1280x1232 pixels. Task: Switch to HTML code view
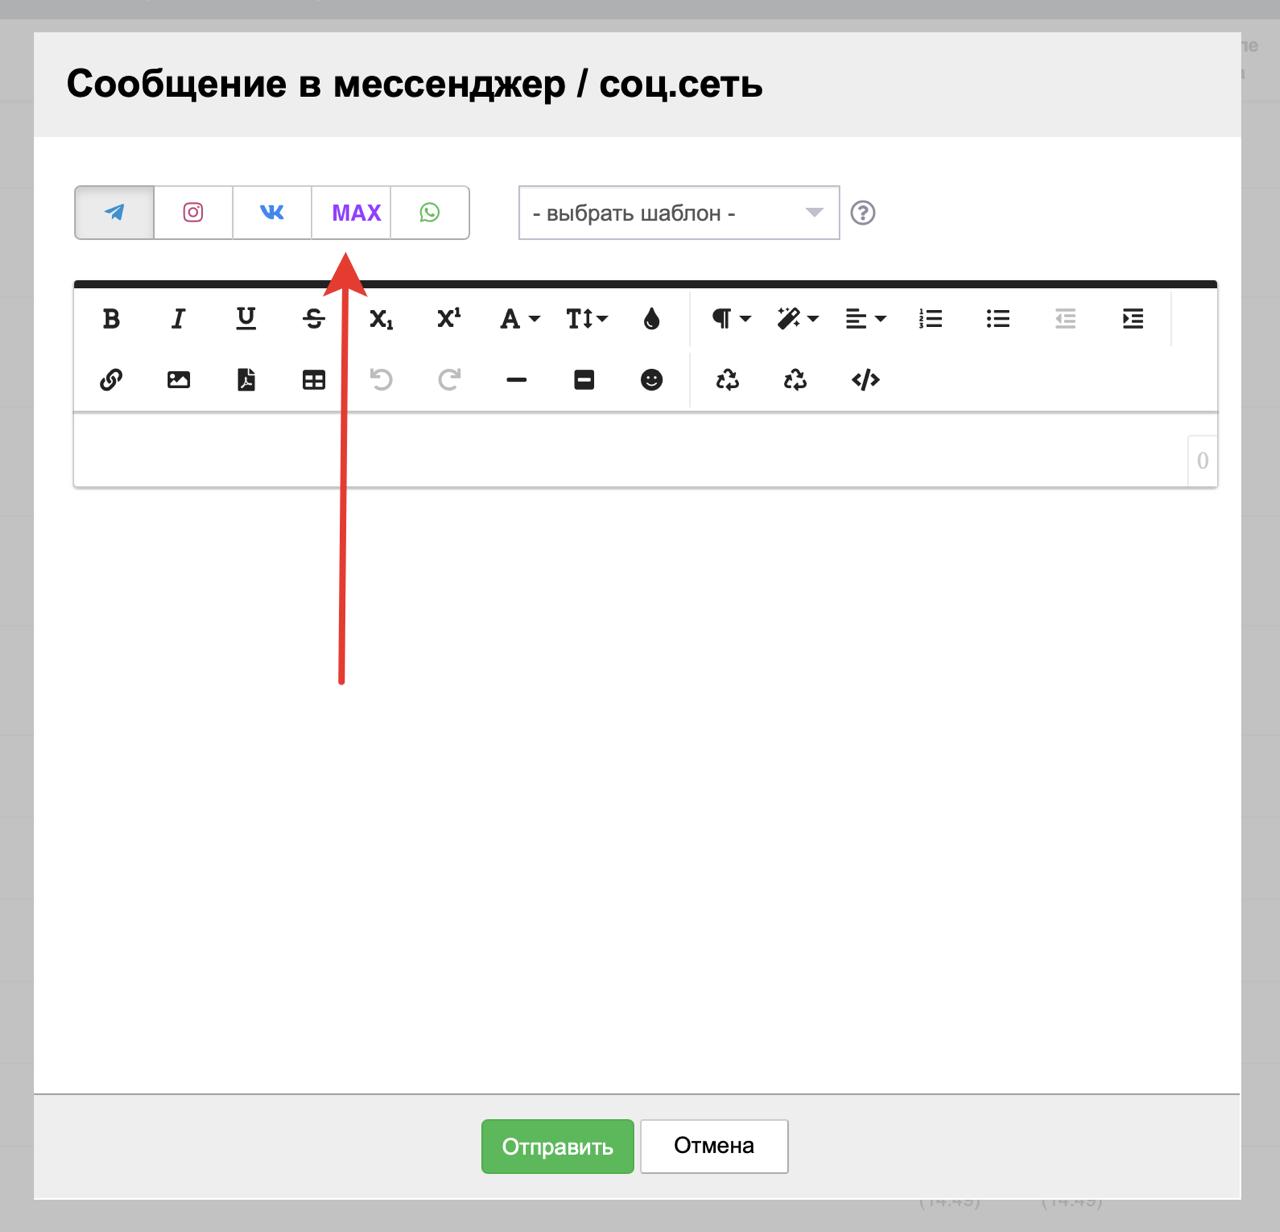(x=865, y=380)
